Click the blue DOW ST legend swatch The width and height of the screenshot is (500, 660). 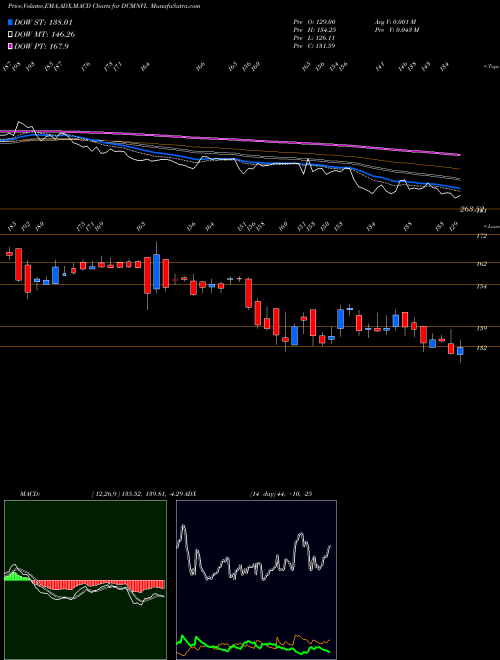(x=10, y=22)
